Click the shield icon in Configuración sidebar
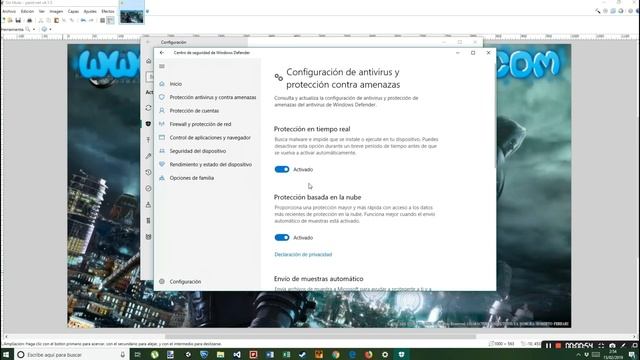Image resolution: width=640 pixels, height=360 pixels. pos(149,124)
